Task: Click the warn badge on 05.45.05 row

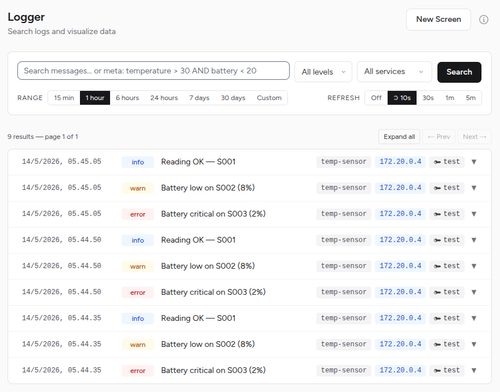Action: 138,188
